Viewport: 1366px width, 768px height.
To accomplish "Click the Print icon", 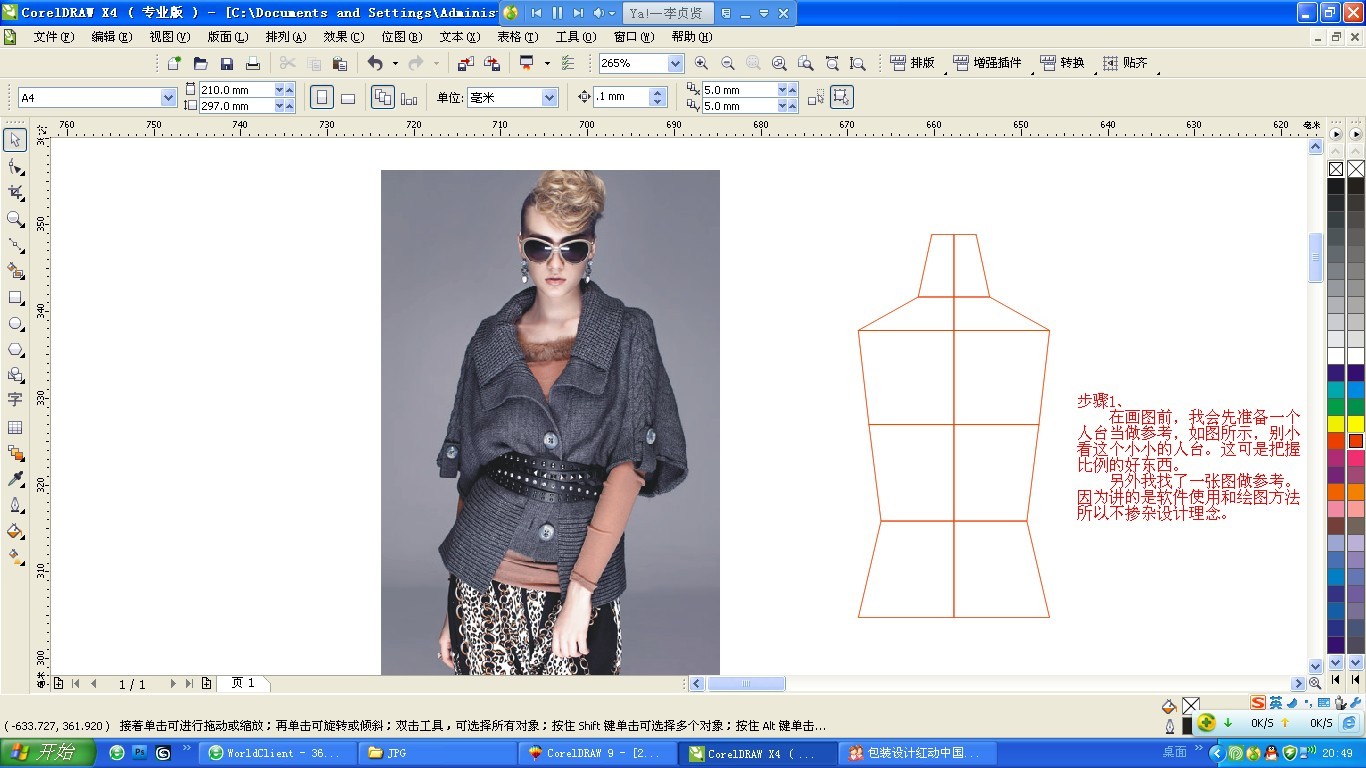I will (253, 63).
